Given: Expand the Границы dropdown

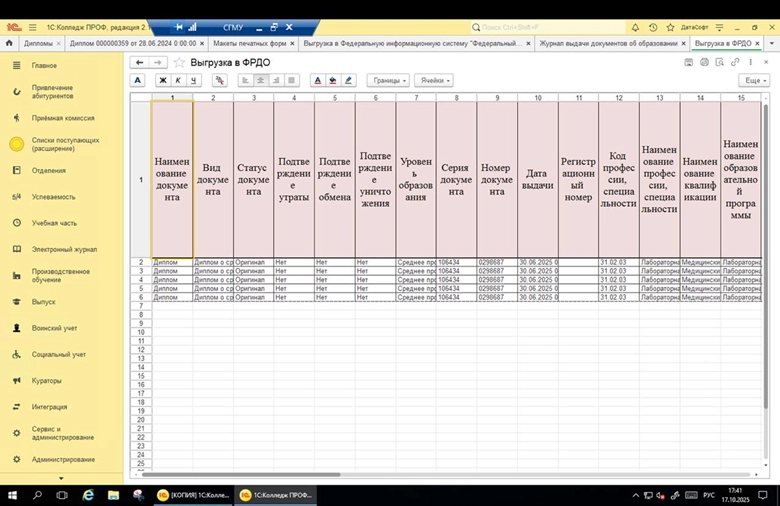Looking at the screenshot, I should [x=388, y=80].
